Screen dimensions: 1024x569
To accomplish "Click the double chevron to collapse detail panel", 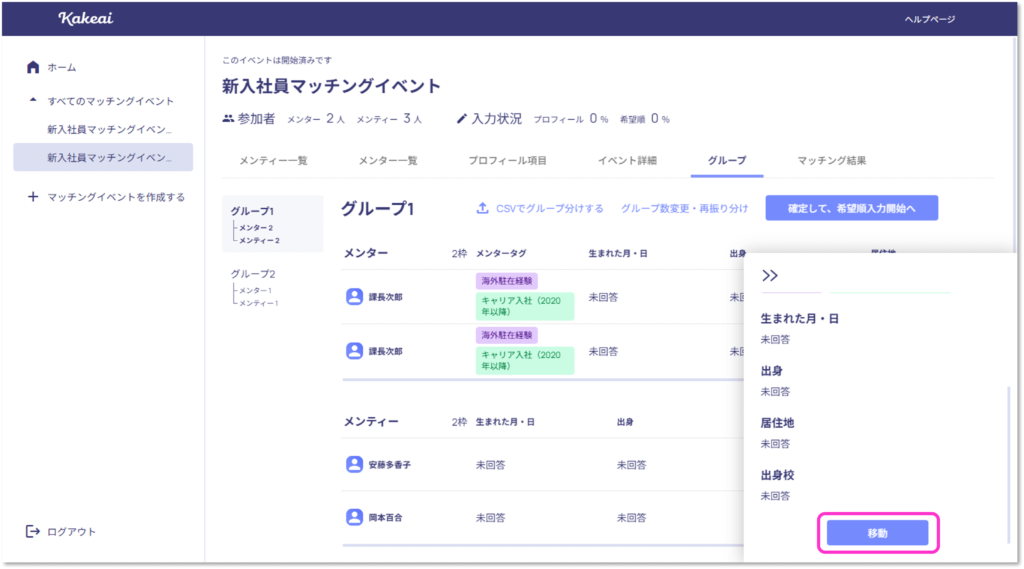I will [770, 276].
